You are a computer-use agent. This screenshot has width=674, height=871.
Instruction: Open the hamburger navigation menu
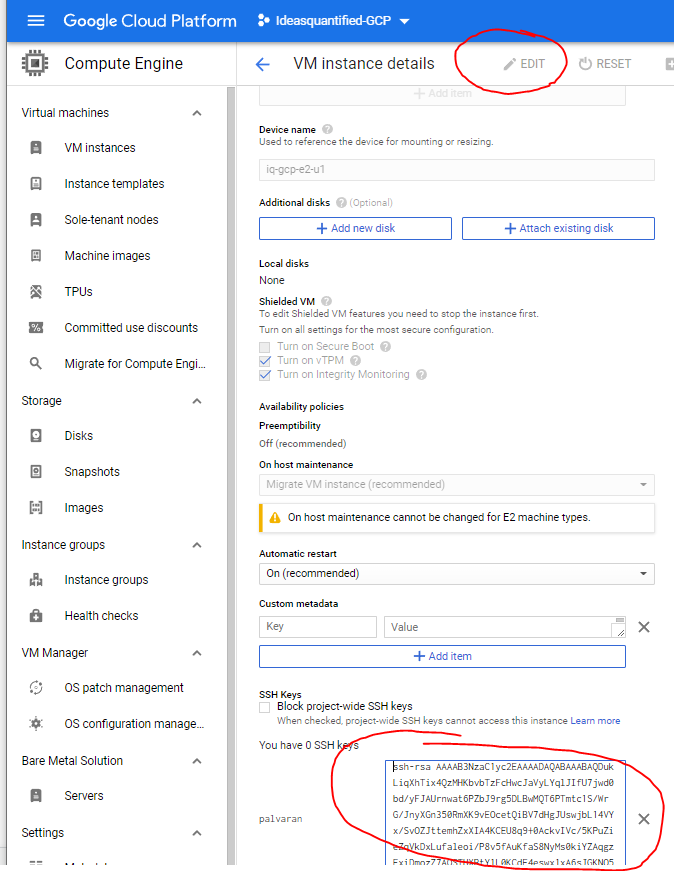[36, 21]
